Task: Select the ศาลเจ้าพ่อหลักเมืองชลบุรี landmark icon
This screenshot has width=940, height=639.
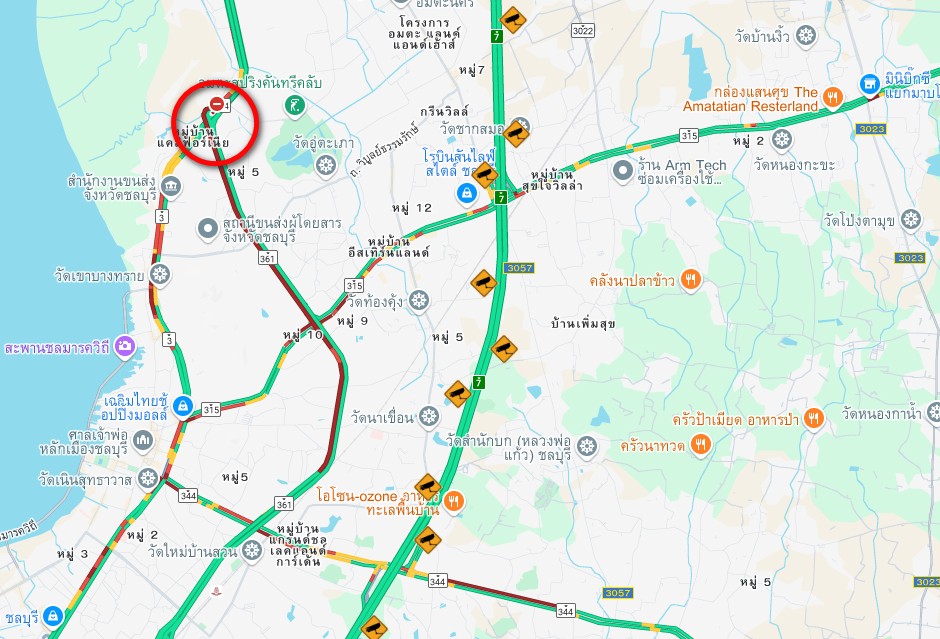Action: tap(143, 441)
